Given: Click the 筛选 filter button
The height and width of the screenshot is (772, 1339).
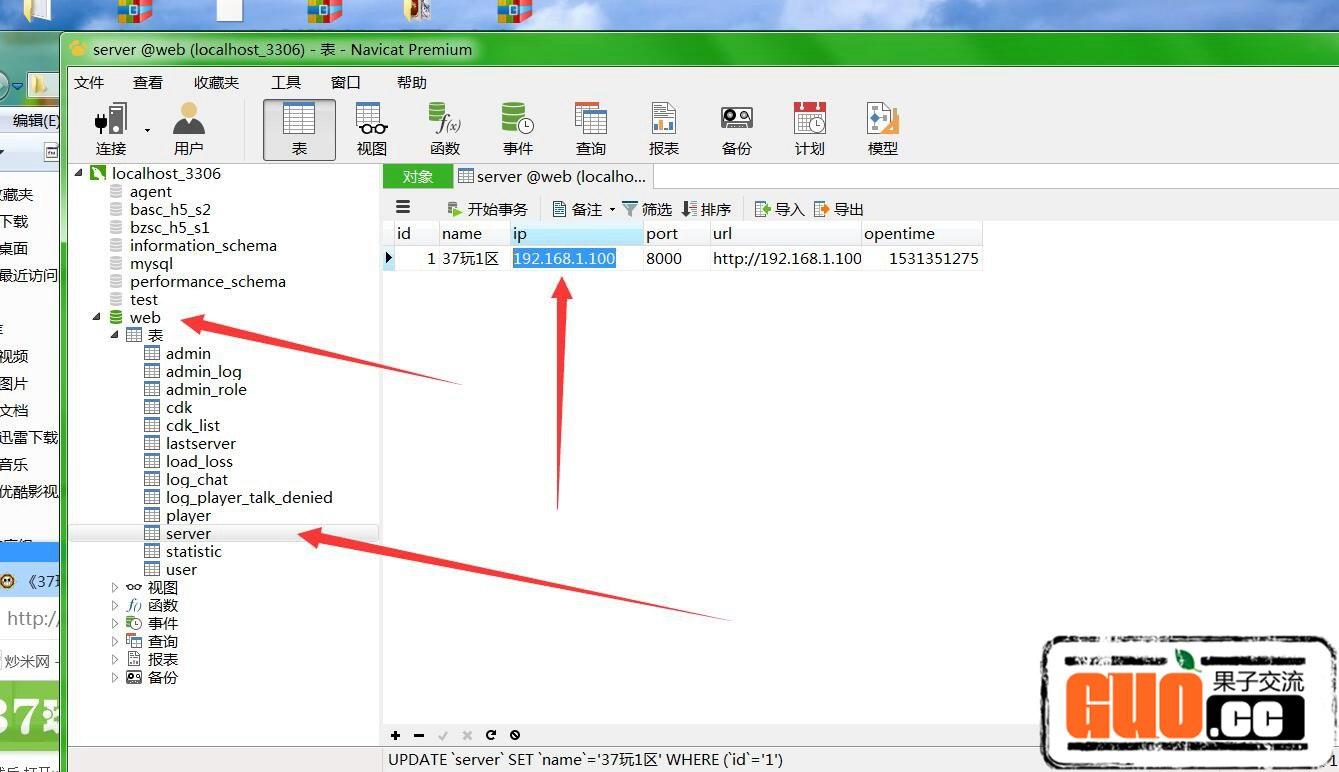Looking at the screenshot, I should click(647, 209).
